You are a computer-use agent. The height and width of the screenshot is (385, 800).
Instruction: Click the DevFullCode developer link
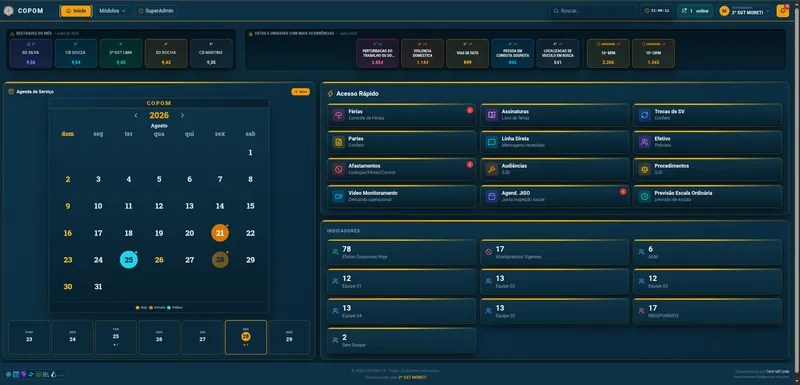tap(777, 372)
